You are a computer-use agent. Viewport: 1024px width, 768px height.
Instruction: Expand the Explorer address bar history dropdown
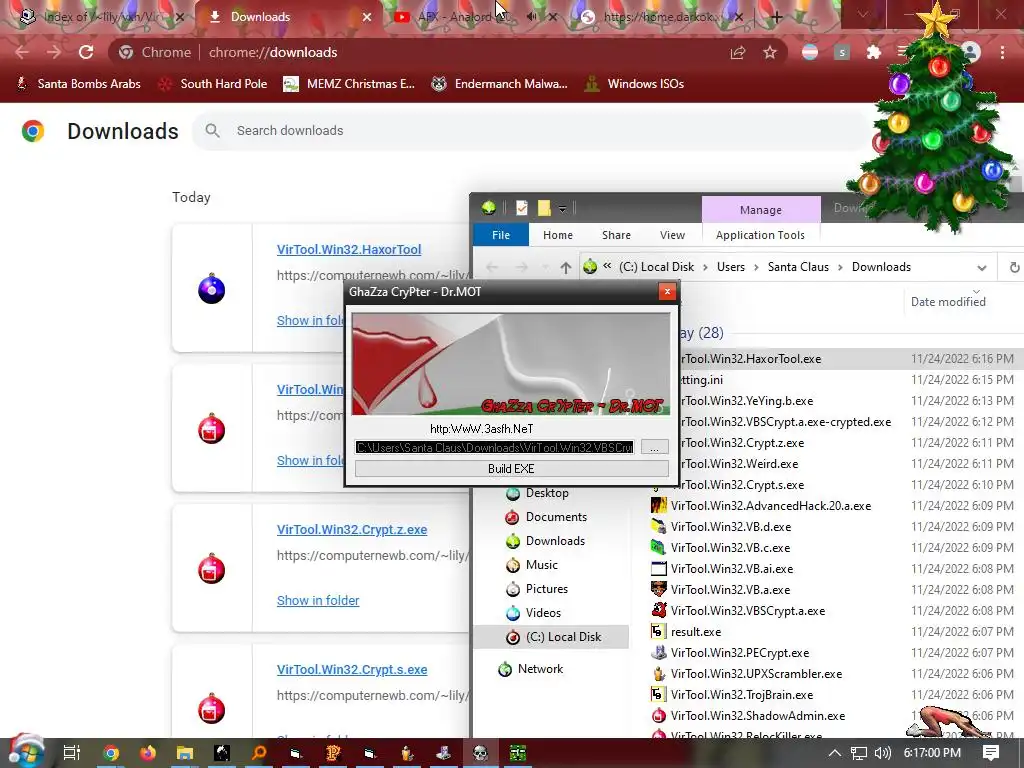click(x=982, y=267)
